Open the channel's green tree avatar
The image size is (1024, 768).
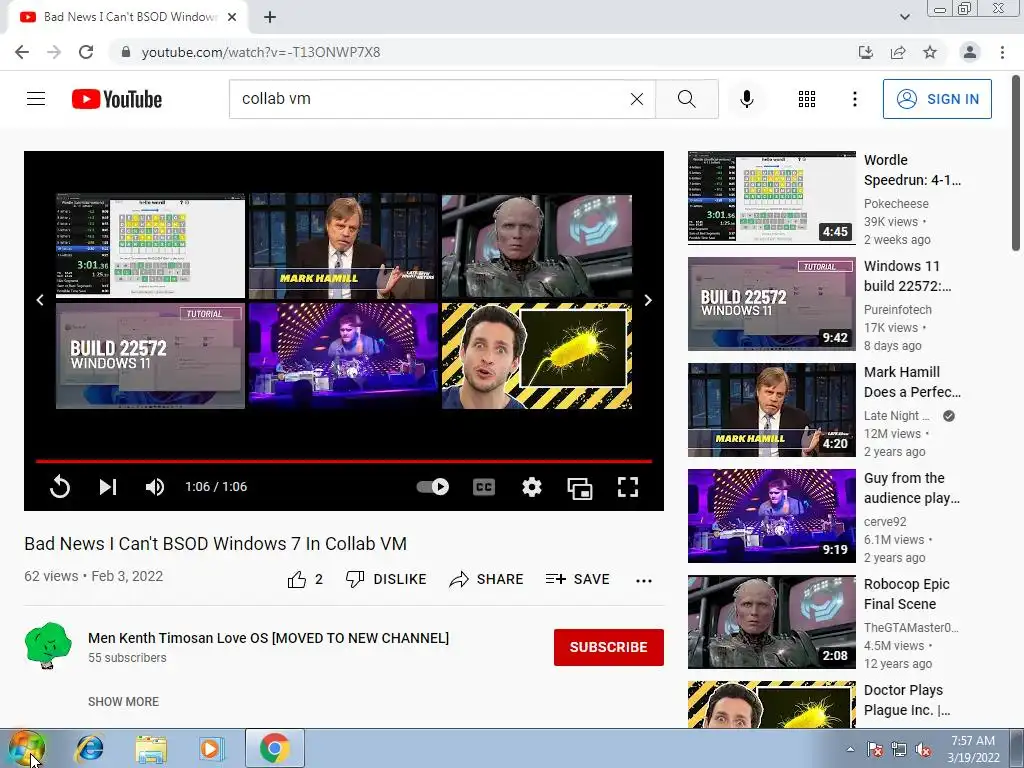point(48,645)
